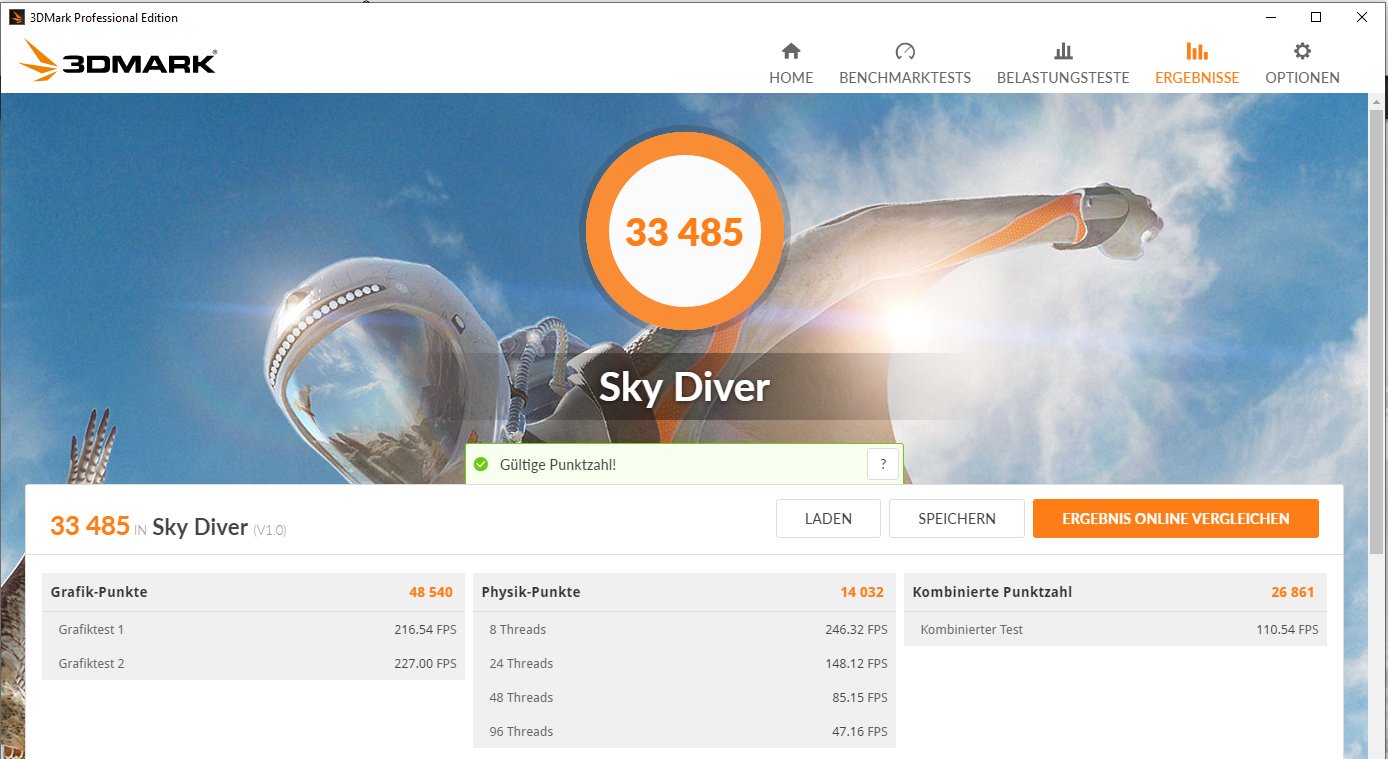
Task: Open the HOME tab
Action: pyautogui.click(x=791, y=63)
